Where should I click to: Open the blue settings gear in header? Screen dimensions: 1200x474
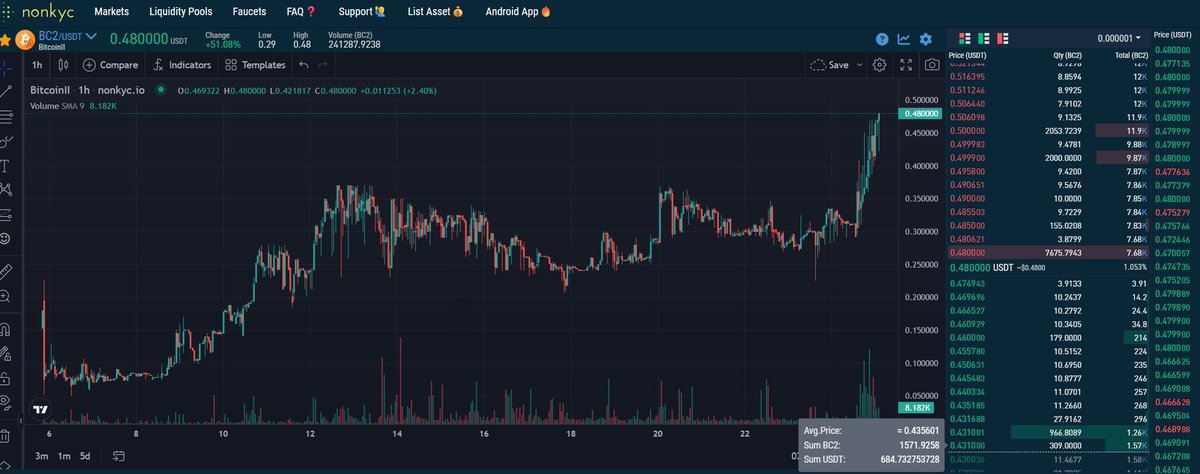926,40
